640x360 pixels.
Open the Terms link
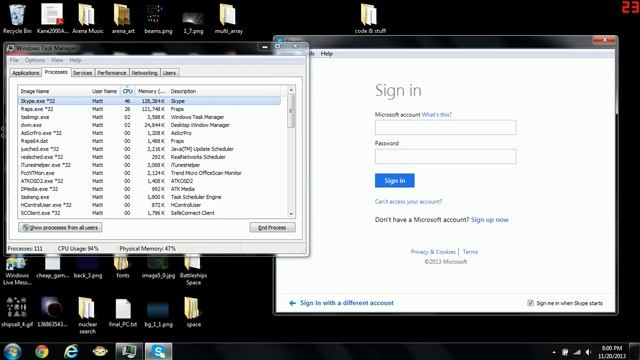click(470, 252)
